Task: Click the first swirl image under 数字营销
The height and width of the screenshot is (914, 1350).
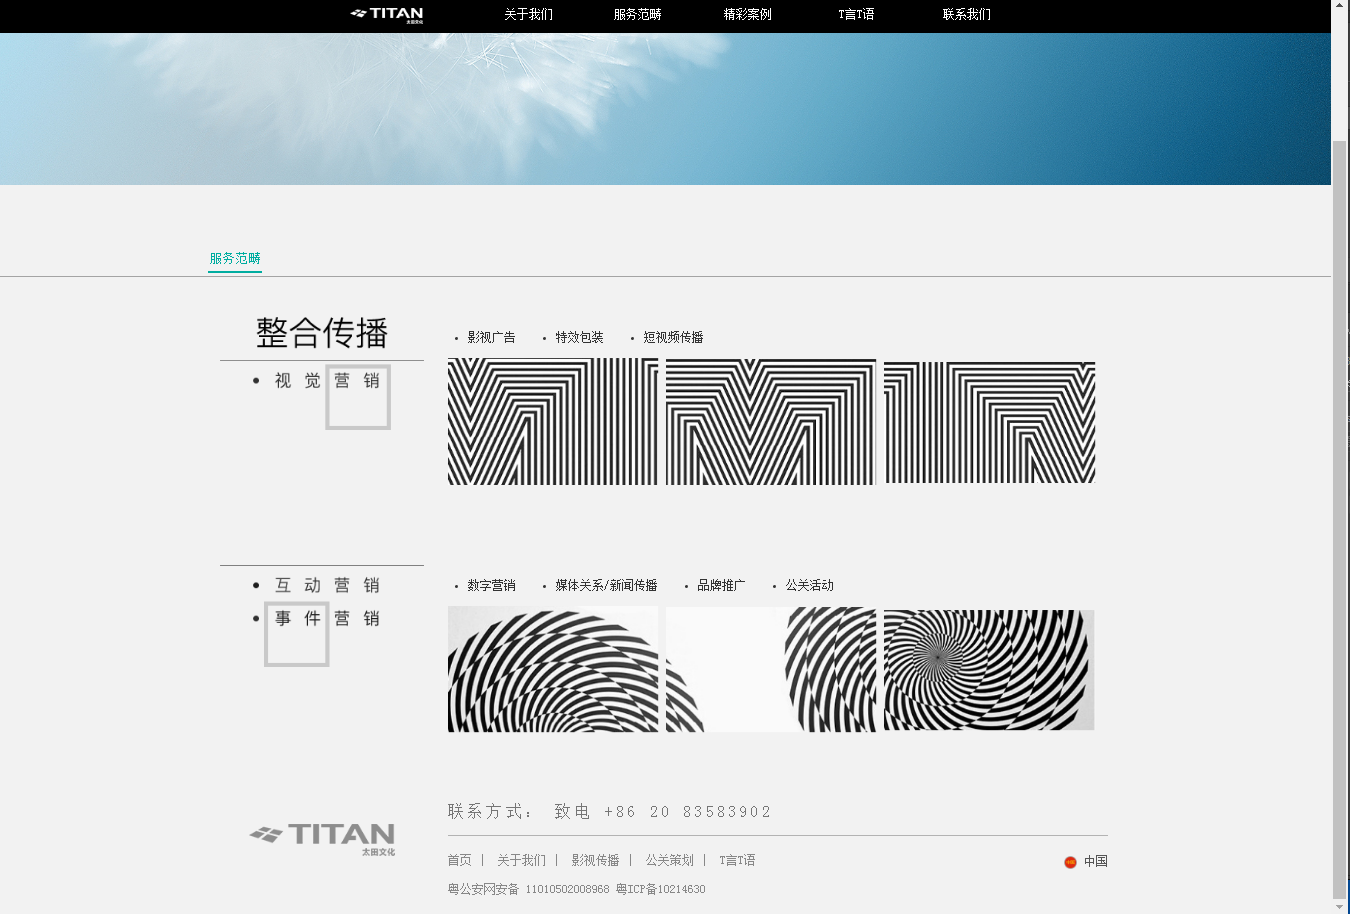Action: coord(553,669)
